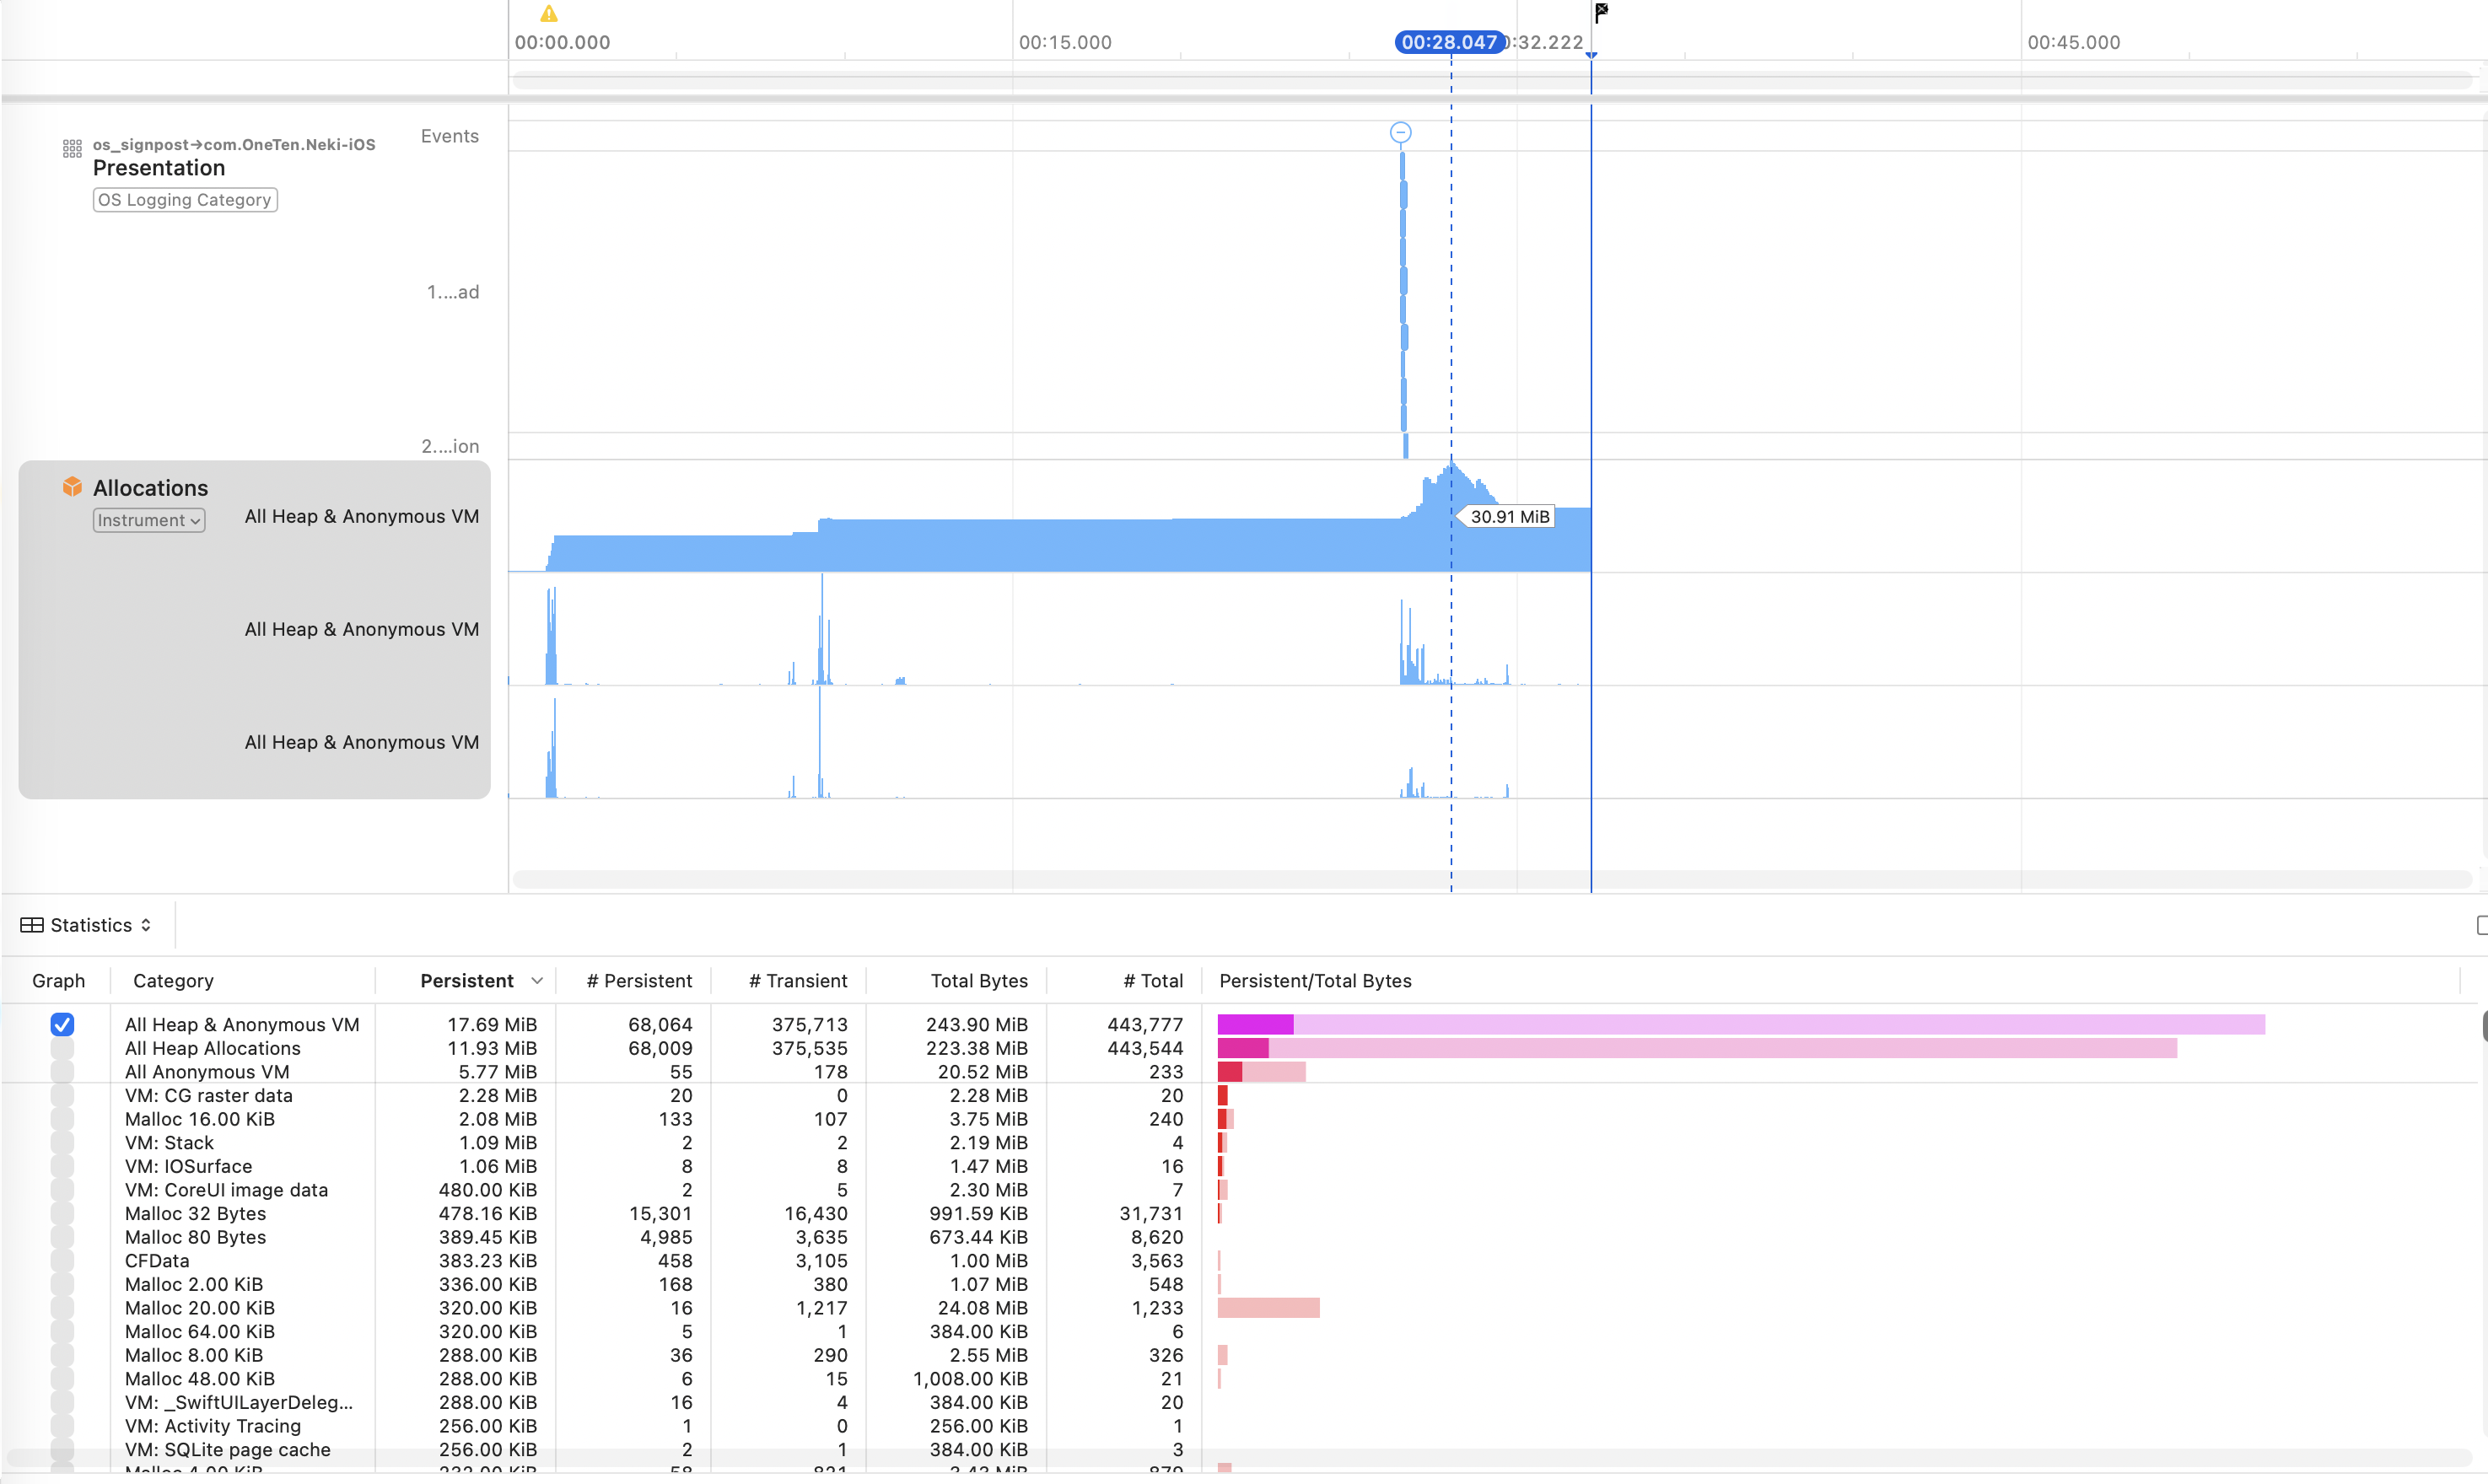Click the 30.91 MiB value tooltip
This screenshot has height=1484, width=2488.
[x=1508, y=517]
